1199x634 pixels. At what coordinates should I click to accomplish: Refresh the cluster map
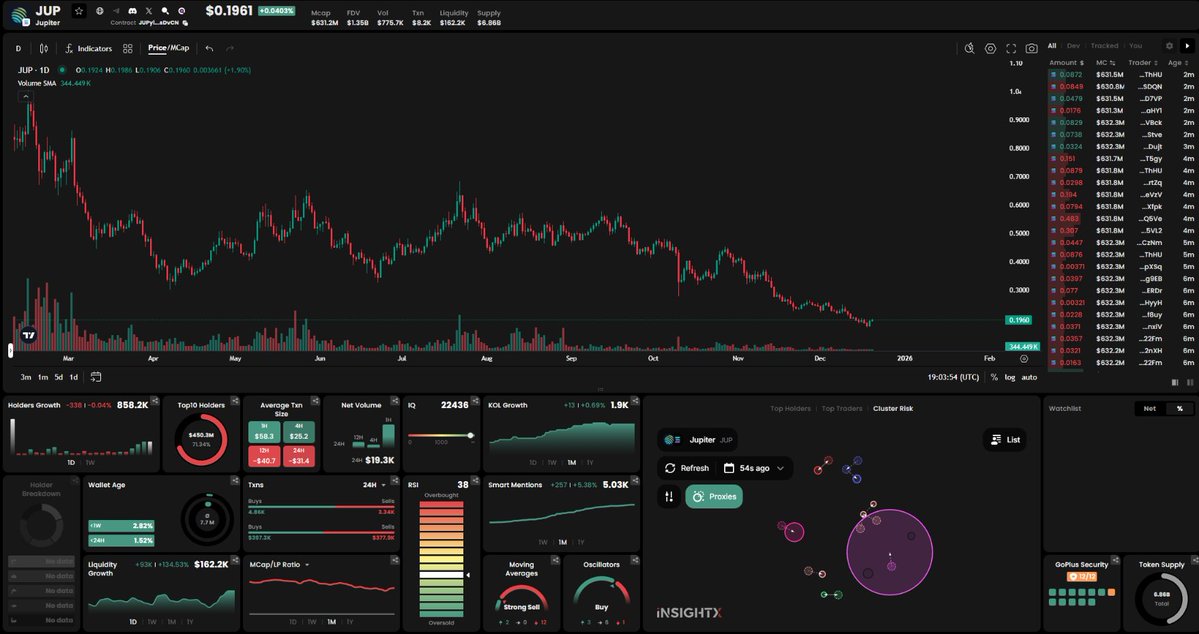686,468
